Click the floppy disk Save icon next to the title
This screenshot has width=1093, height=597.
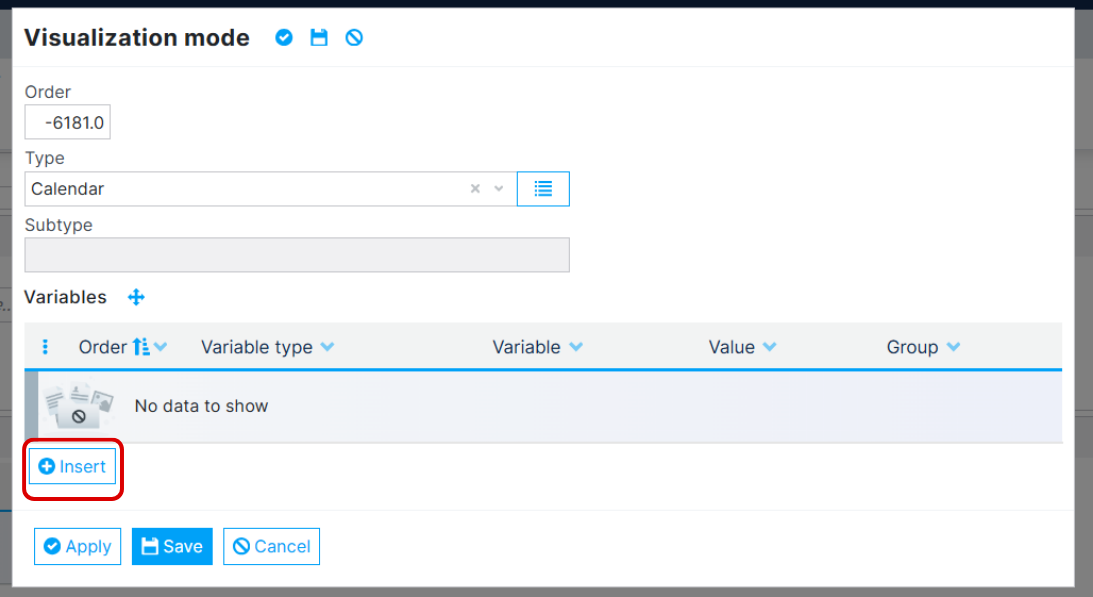pos(319,37)
